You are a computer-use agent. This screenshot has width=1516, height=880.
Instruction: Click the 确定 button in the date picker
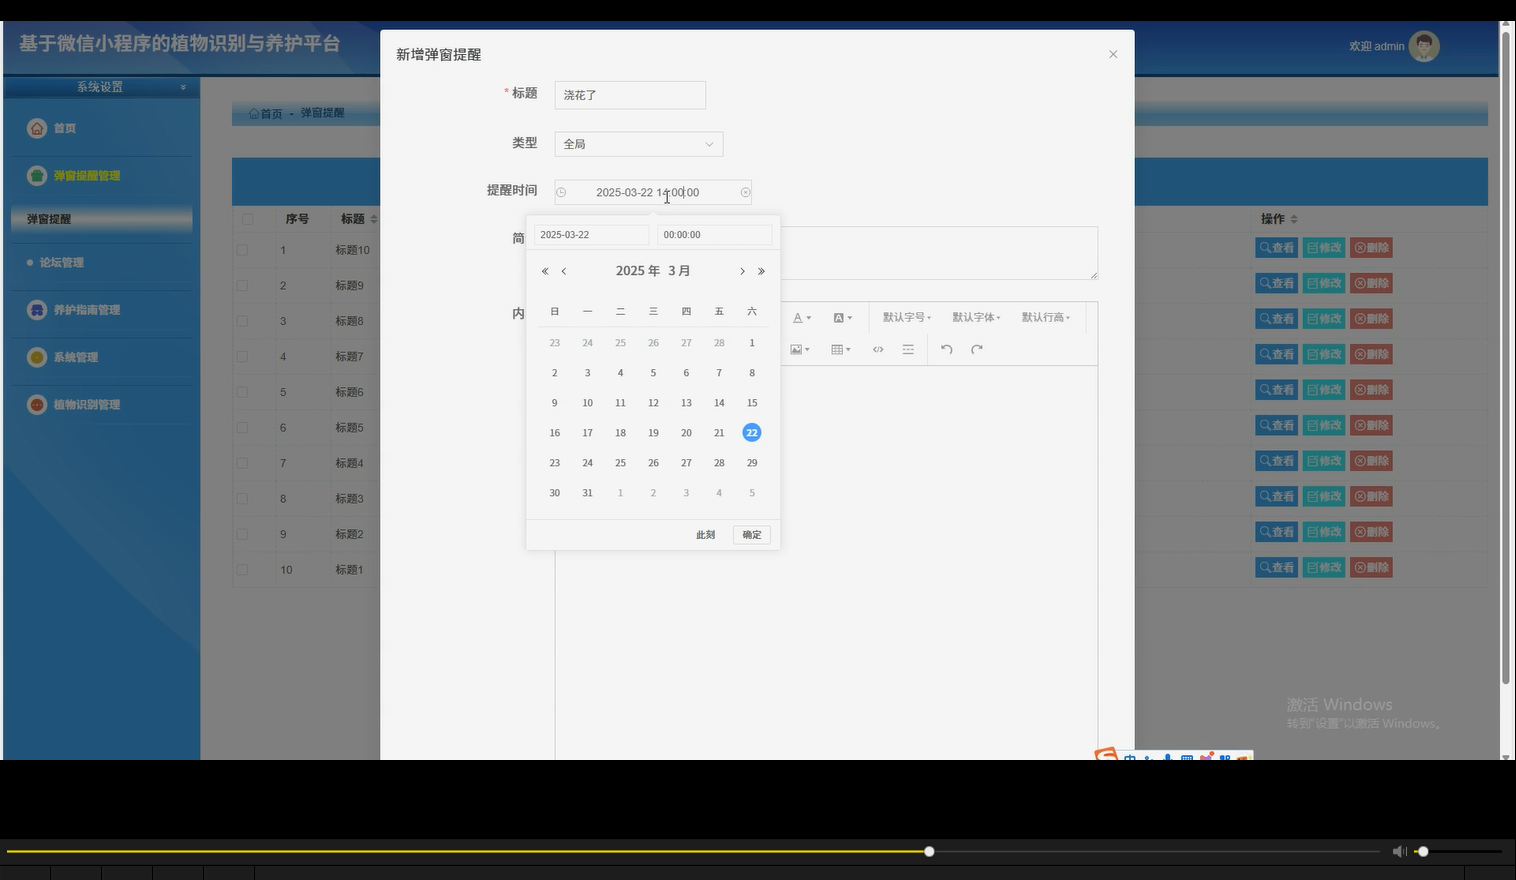[x=751, y=534]
